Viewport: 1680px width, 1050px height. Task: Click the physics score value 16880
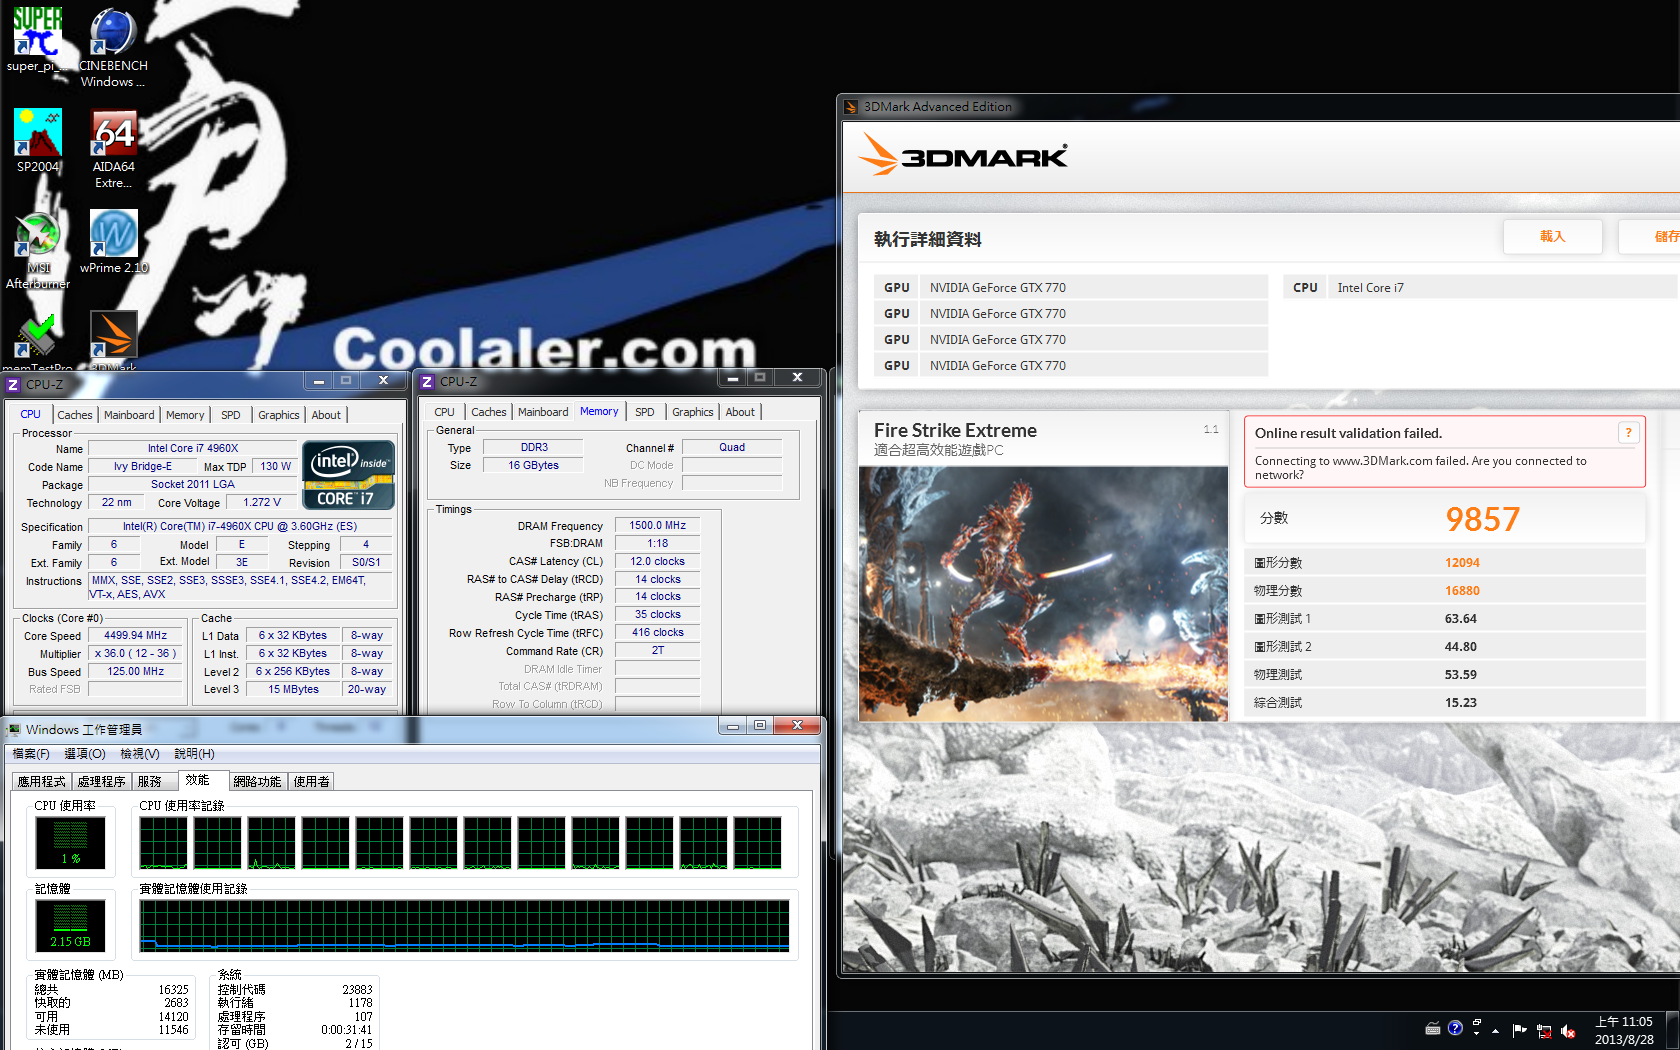click(x=1462, y=591)
